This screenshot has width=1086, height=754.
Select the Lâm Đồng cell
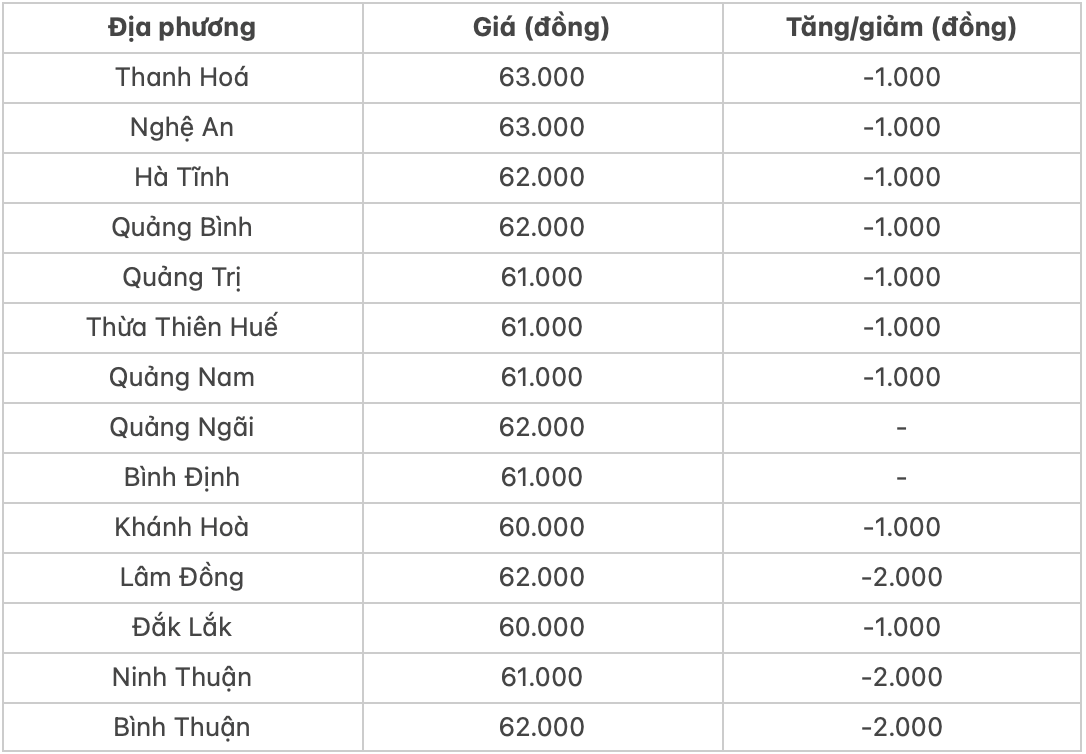click(181, 577)
